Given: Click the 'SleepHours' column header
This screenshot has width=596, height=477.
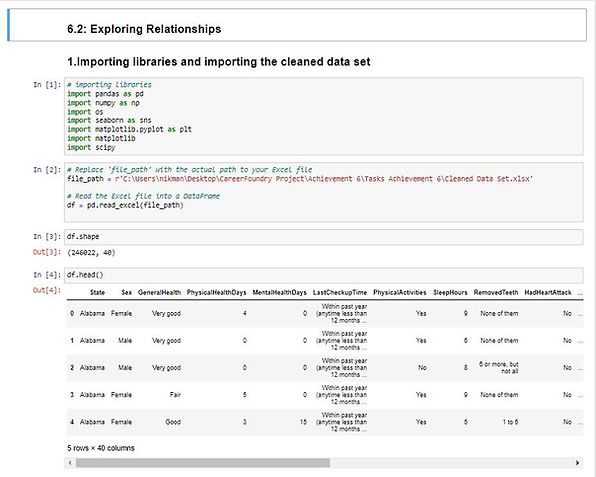Looking at the screenshot, I should coord(450,292).
